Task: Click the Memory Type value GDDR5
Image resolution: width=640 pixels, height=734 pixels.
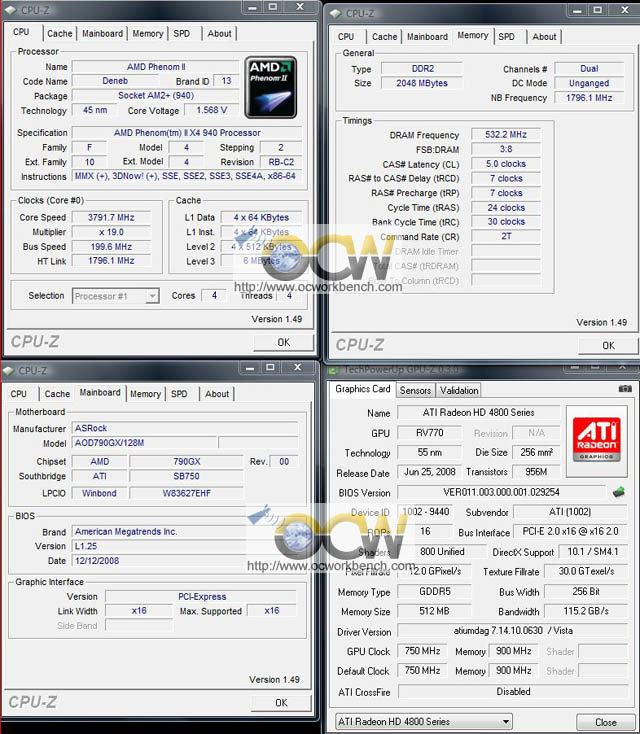Action: (x=434, y=592)
